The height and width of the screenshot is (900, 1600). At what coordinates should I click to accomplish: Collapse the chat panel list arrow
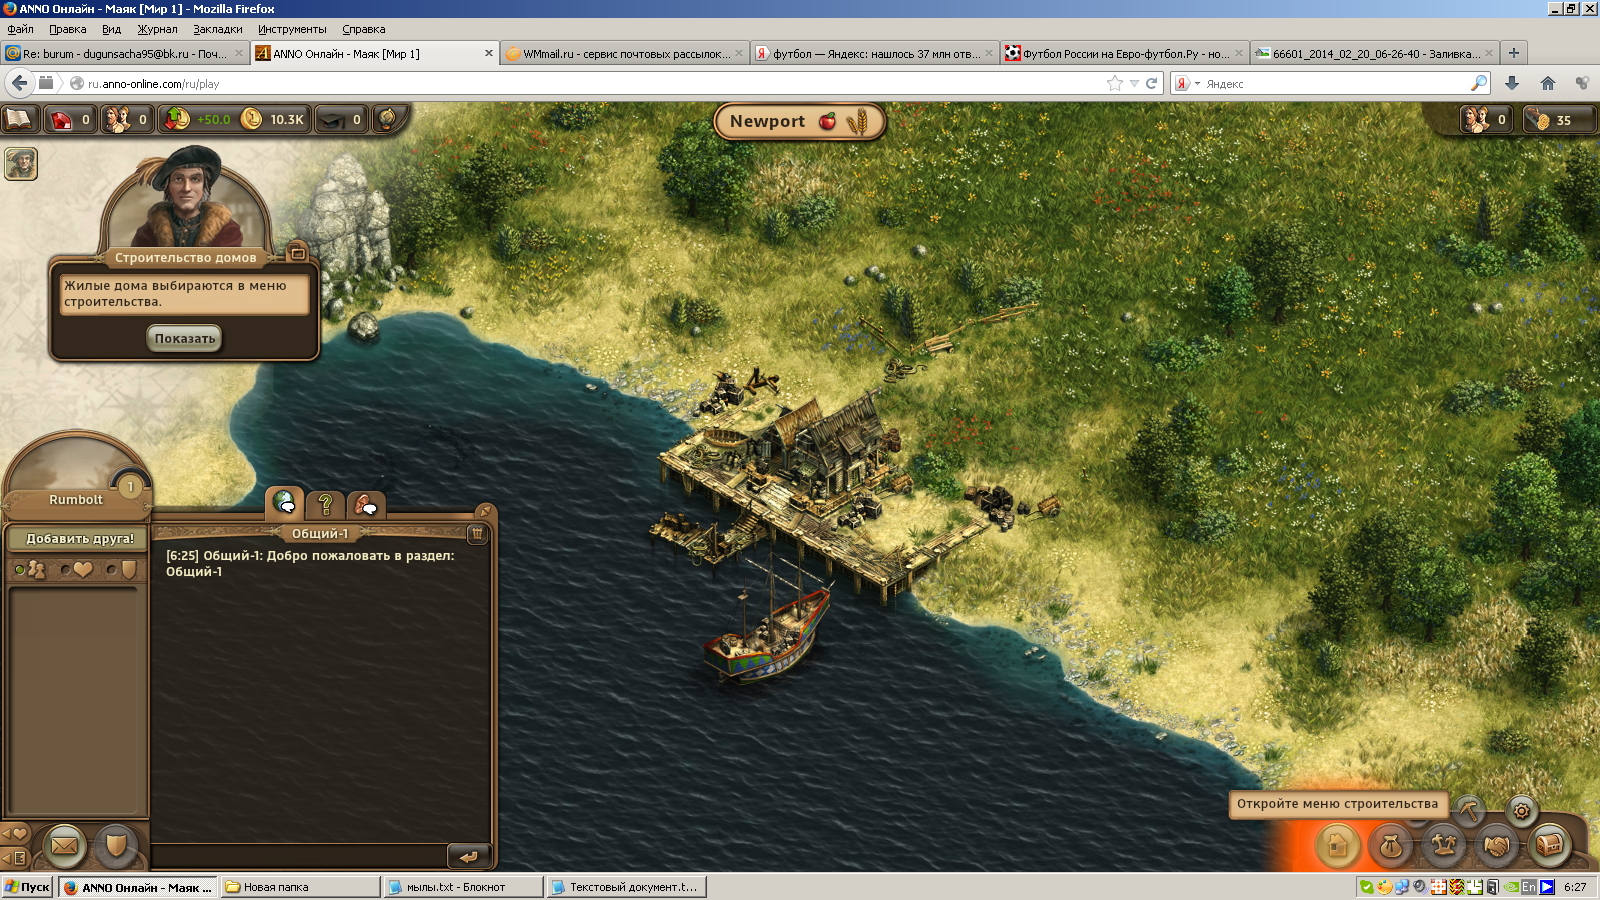[x=14, y=857]
